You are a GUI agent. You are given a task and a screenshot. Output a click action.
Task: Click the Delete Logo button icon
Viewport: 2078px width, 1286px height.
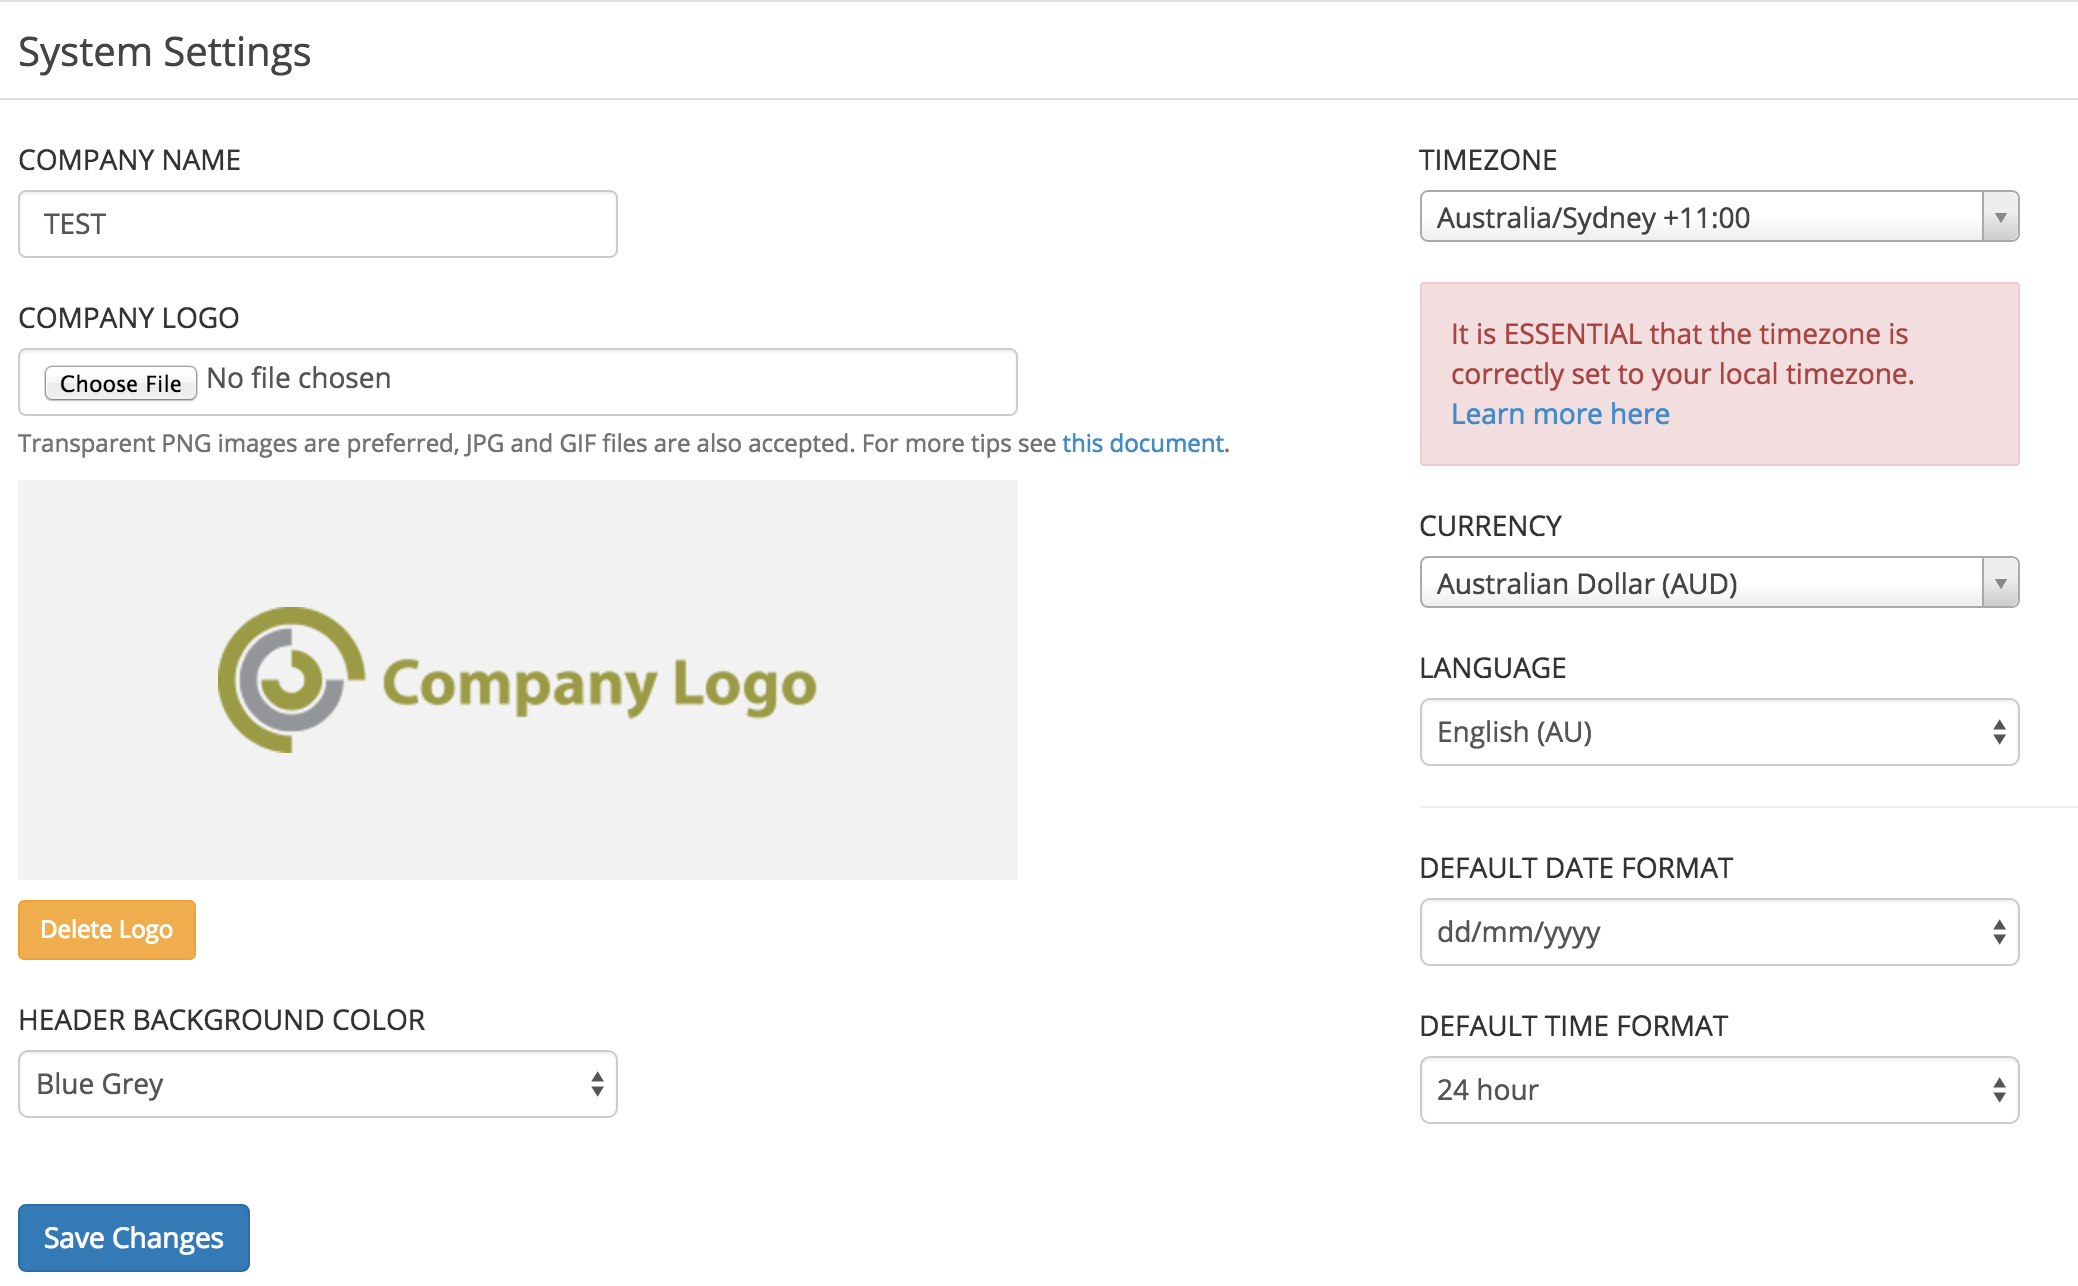coord(107,930)
